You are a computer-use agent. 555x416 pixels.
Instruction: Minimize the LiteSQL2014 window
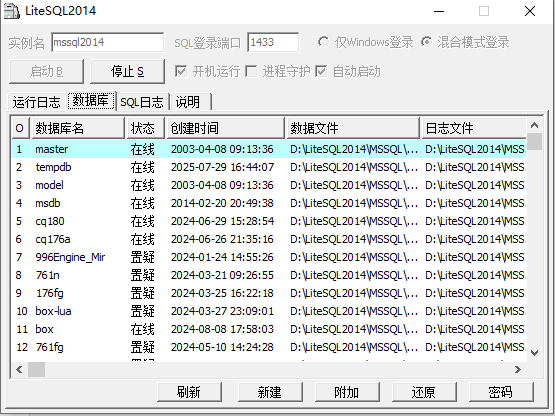(x=439, y=11)
